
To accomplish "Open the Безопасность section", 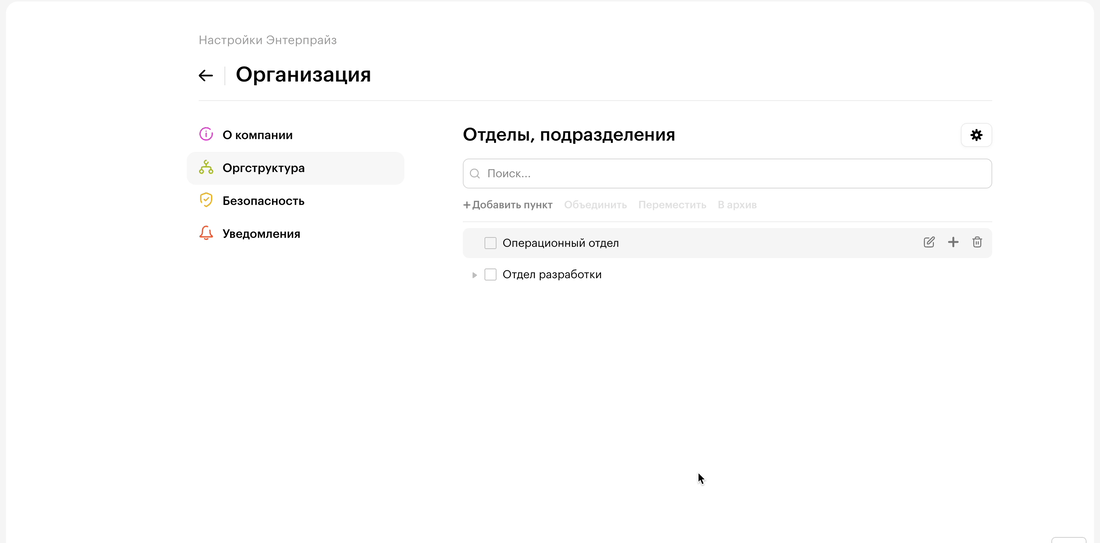I will pyautogui.click(x=295, y=201).
